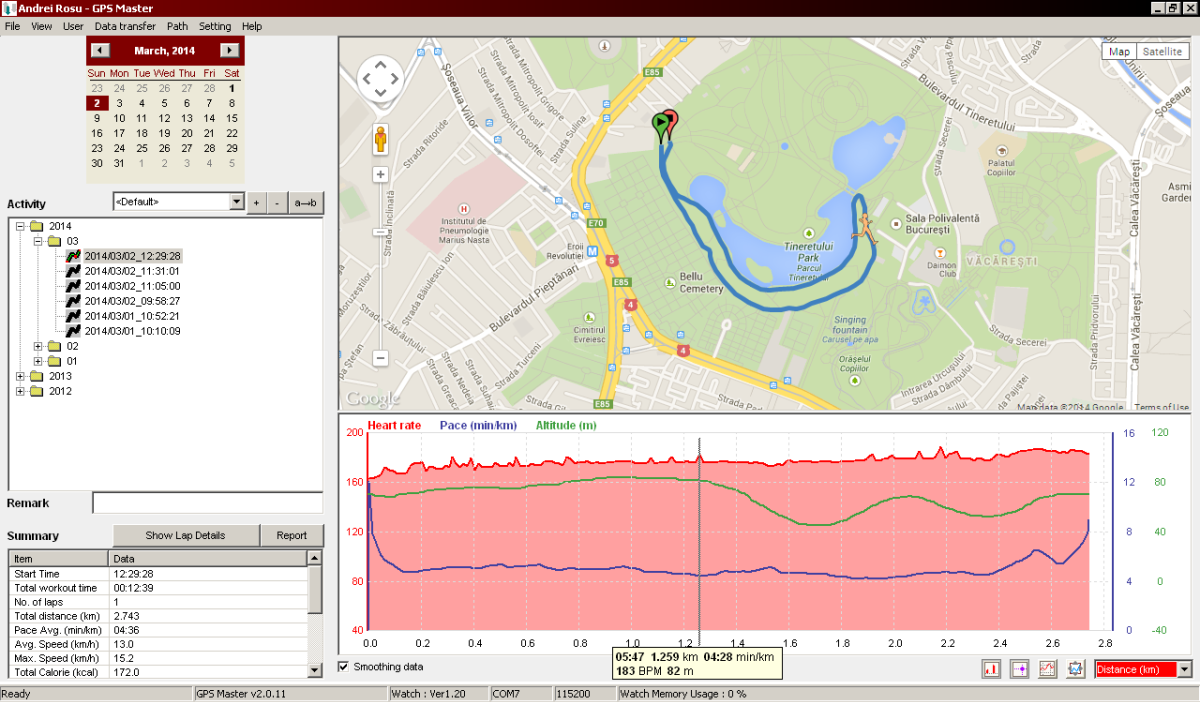Click the line graph icon below the chart
1200x702 pixels.
click(1048, 669)
